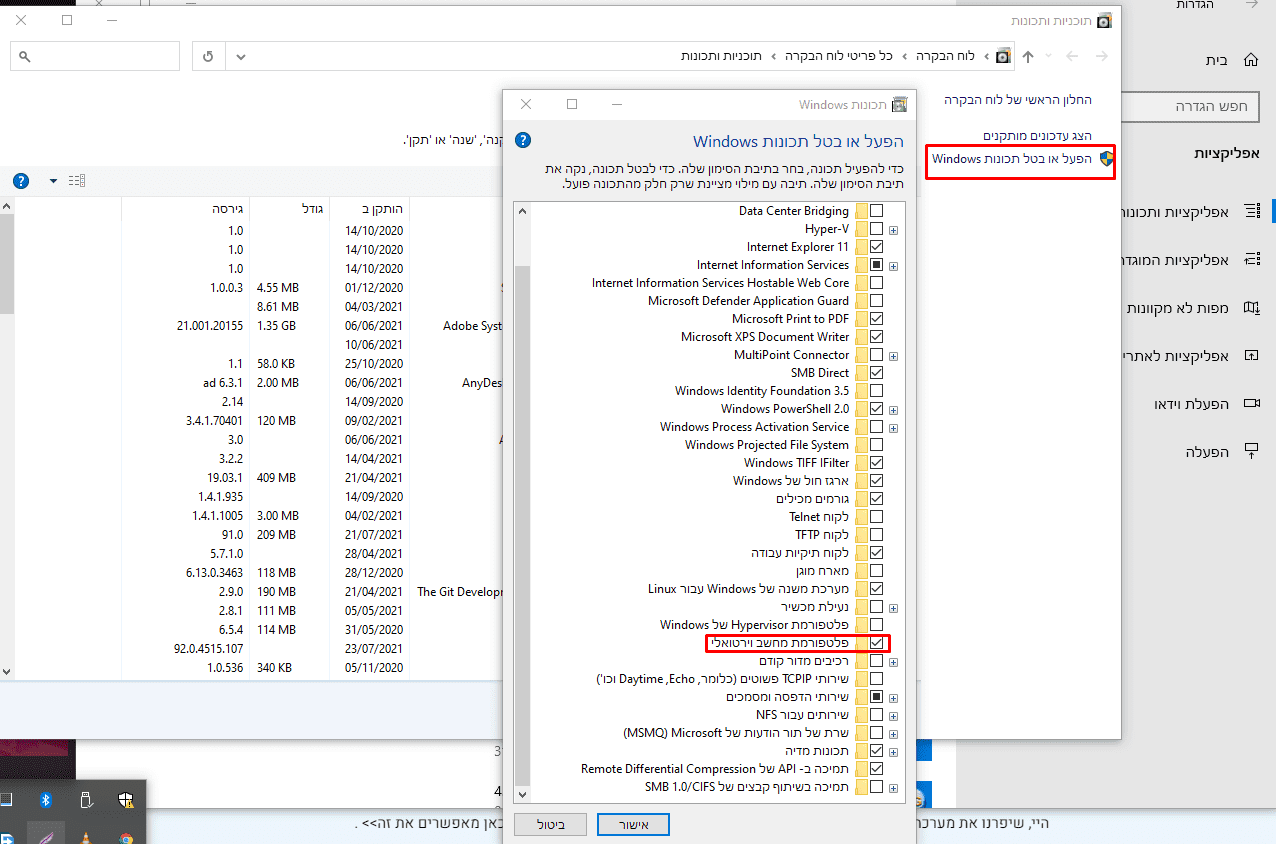
Task: Expand the Internet Information Services node
Action: pos(893,266)
